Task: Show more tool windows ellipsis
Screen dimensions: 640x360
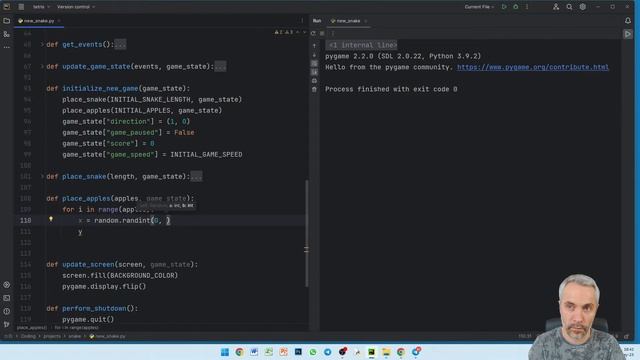Action: 7,47
